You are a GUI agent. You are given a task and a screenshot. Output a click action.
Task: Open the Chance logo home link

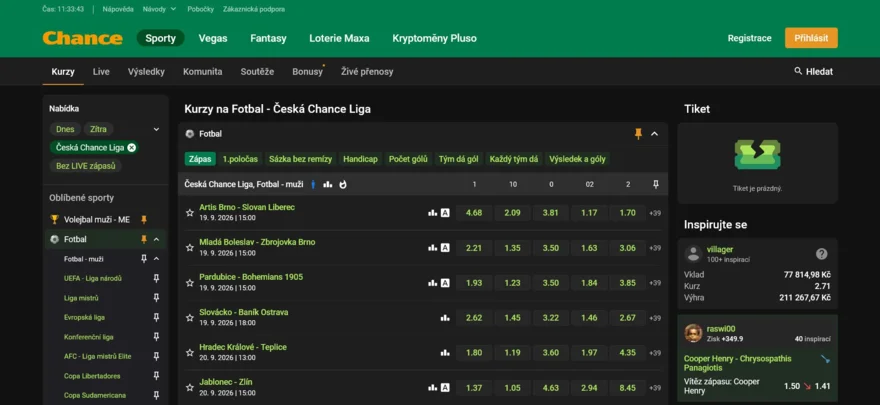click(x=82, y=38)
